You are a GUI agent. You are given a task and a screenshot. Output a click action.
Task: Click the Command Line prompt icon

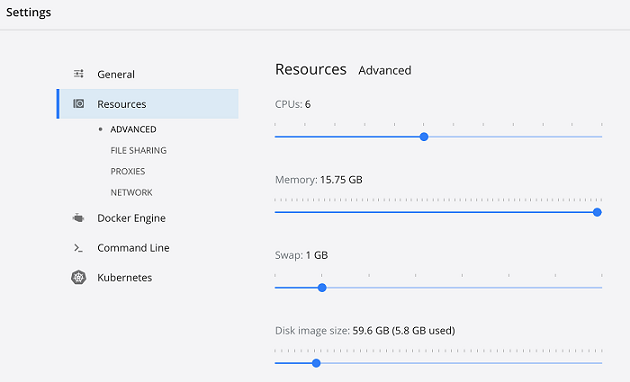coord(78,248)
